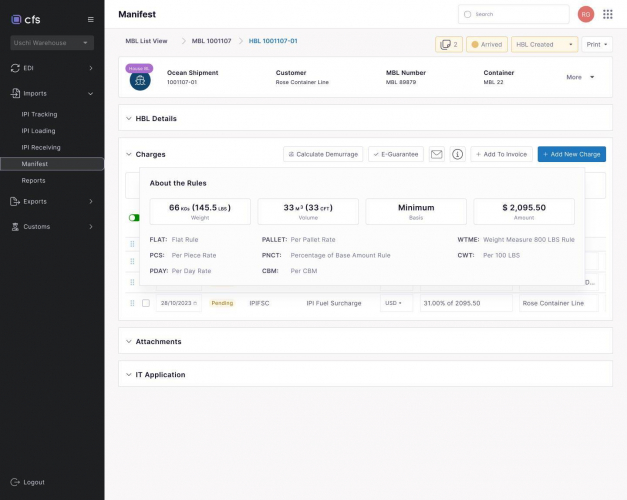Click the IPI Fuel Surcharge text
The height and width of the screenshot is (500, 627).
(334, 303)
